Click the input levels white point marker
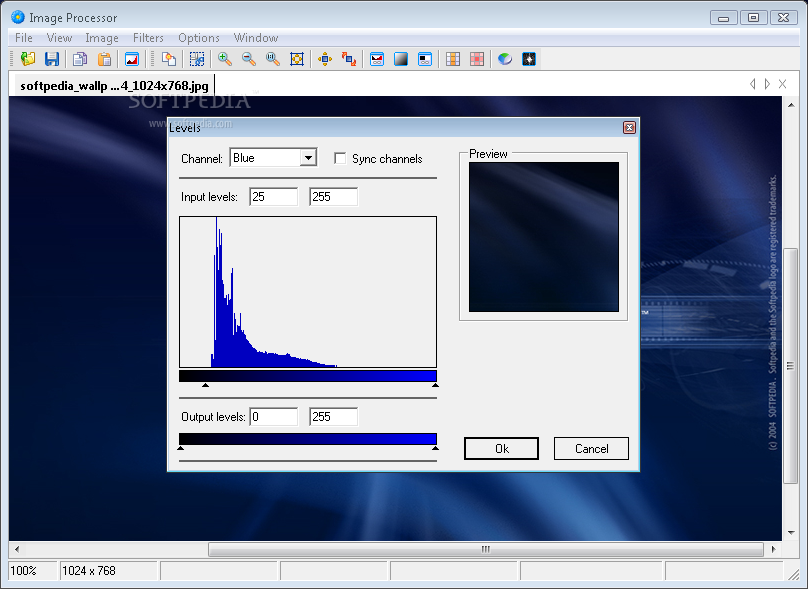808x589 pixels. click(435, 385)
